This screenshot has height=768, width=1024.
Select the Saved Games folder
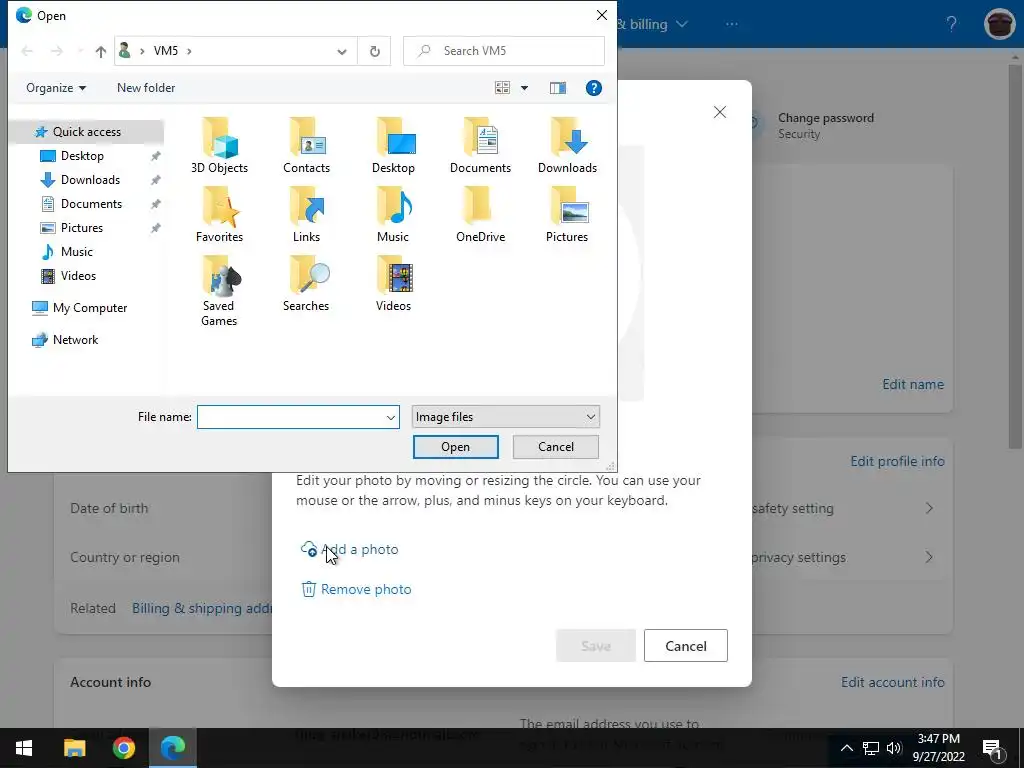219,291
